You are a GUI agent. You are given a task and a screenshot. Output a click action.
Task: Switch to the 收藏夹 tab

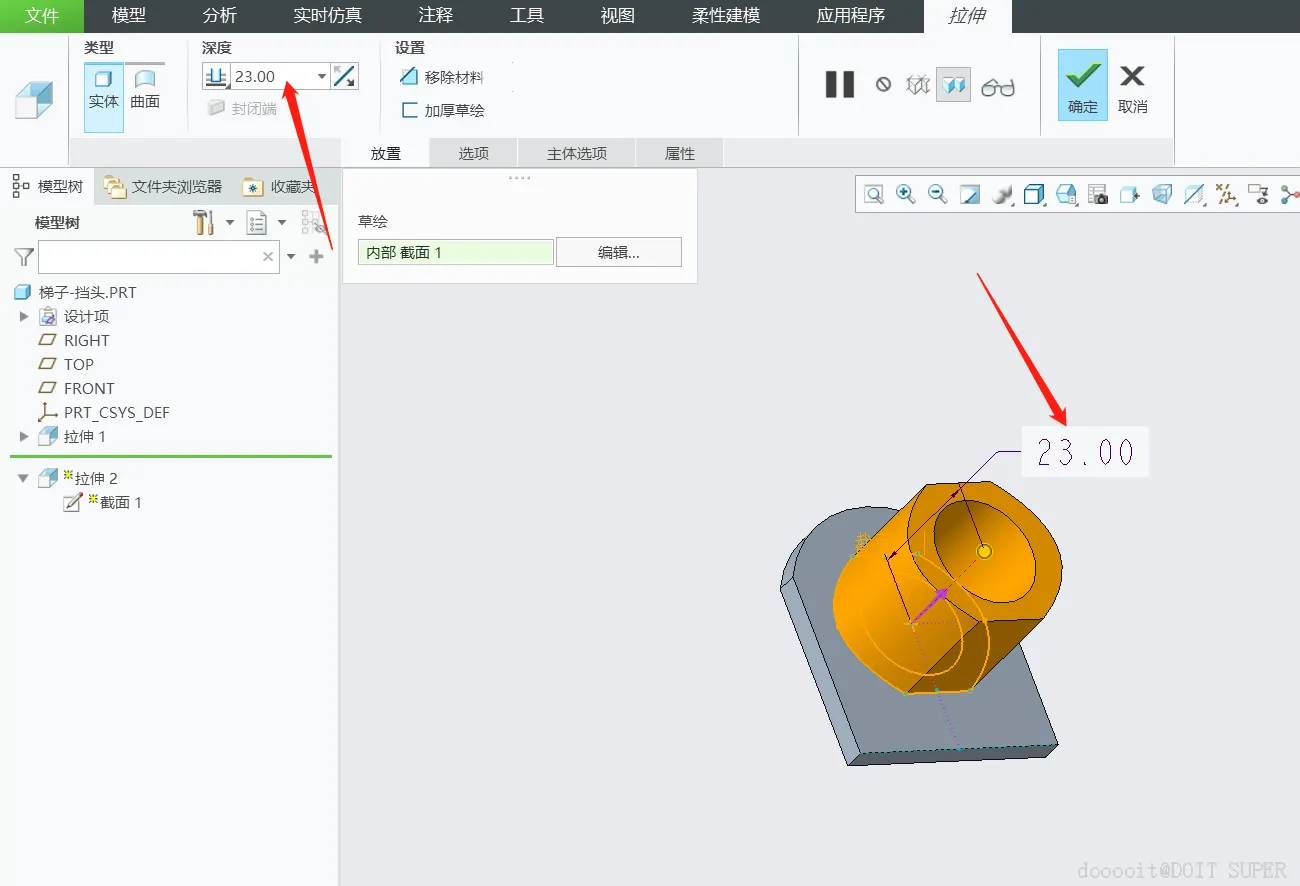tap(279, 186)
